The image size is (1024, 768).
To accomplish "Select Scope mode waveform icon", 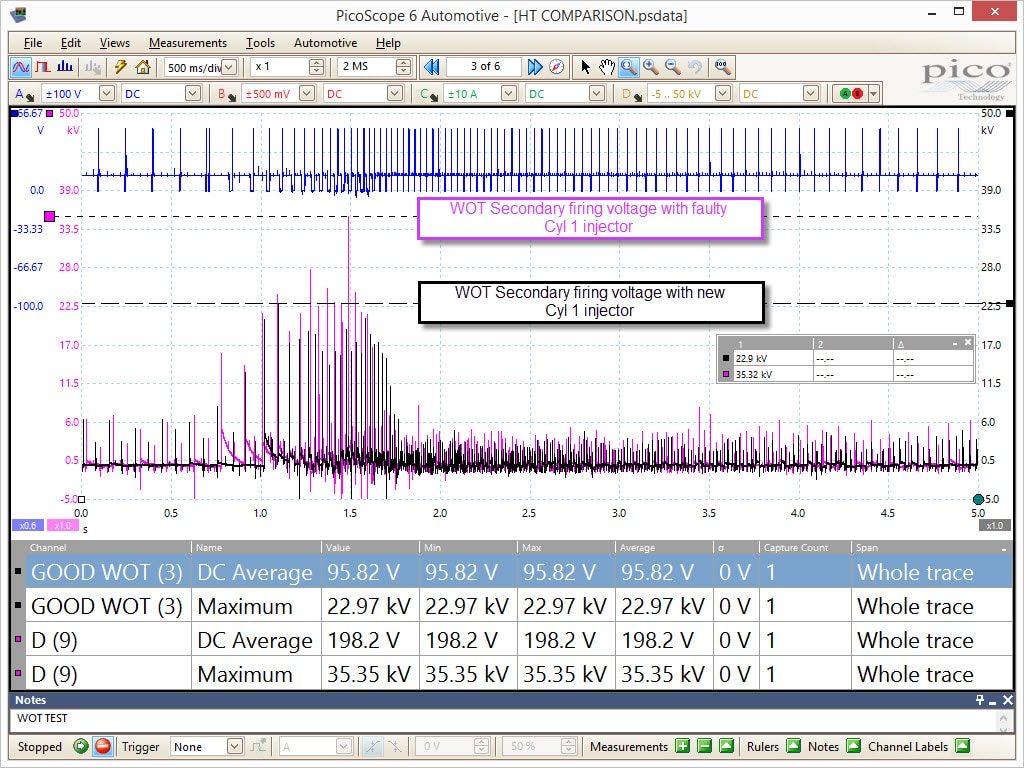I will [x=21, y=67].
